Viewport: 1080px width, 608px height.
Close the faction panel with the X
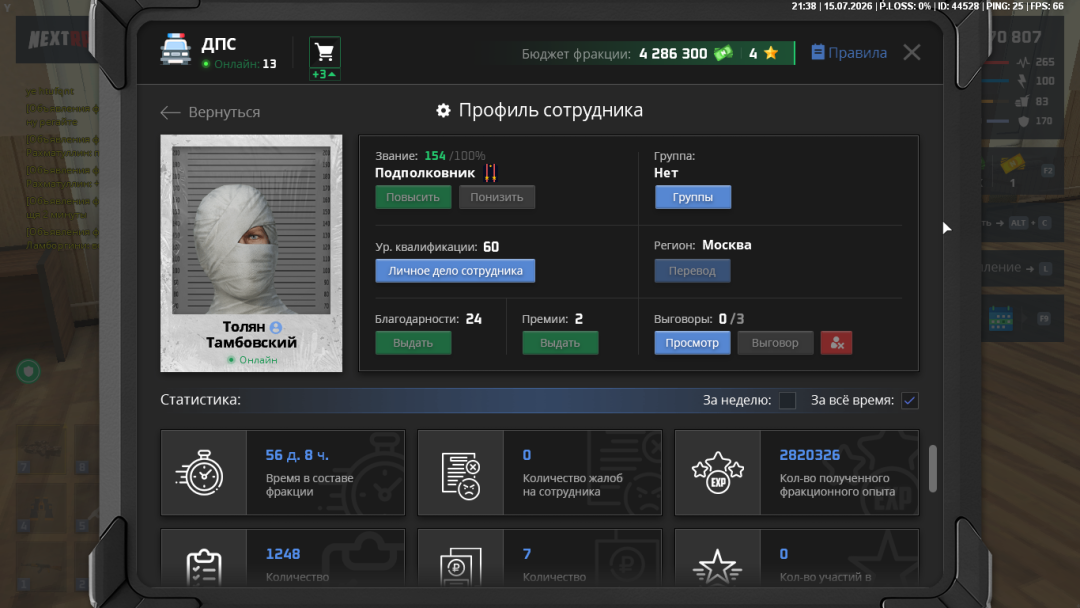pos(912,52)
